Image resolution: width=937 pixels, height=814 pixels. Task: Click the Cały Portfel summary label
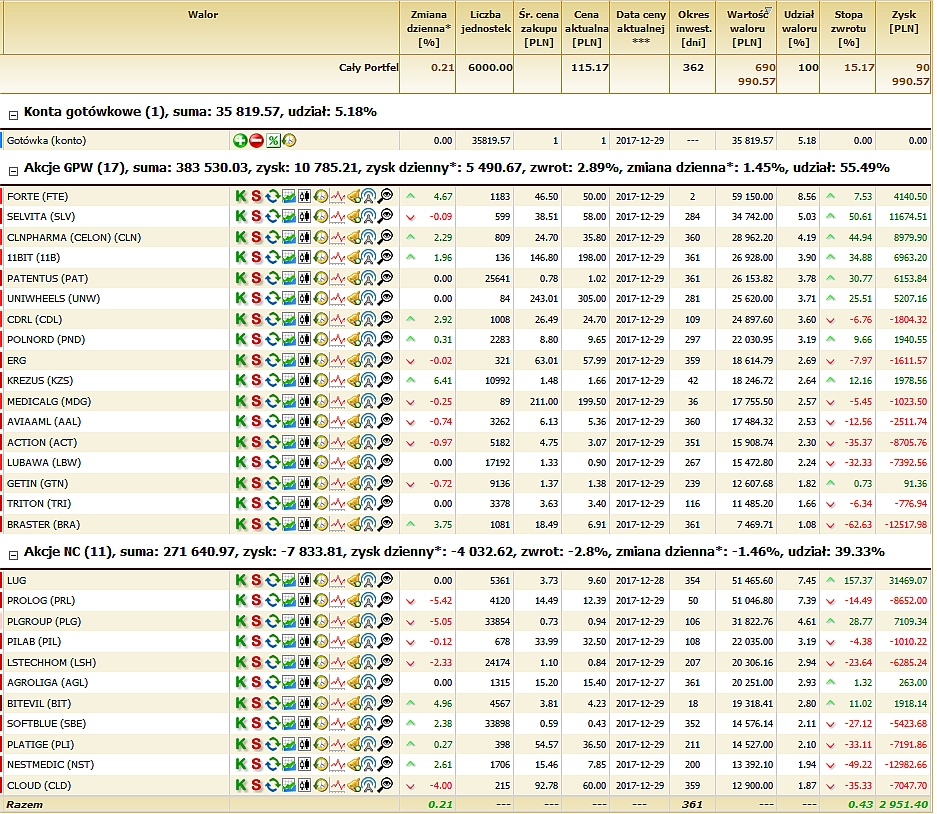click(368, 68)
